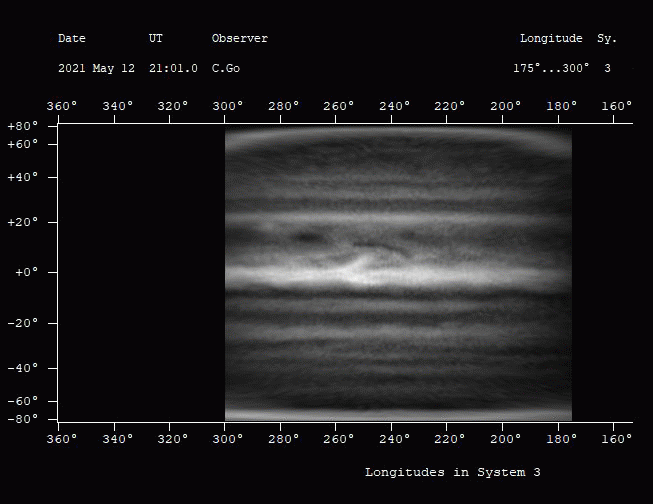Image resolution: width=653 pixels, height=504 pixels.
Task: Click the "-60°" latitude label
Action: click(x=23, y=401)
